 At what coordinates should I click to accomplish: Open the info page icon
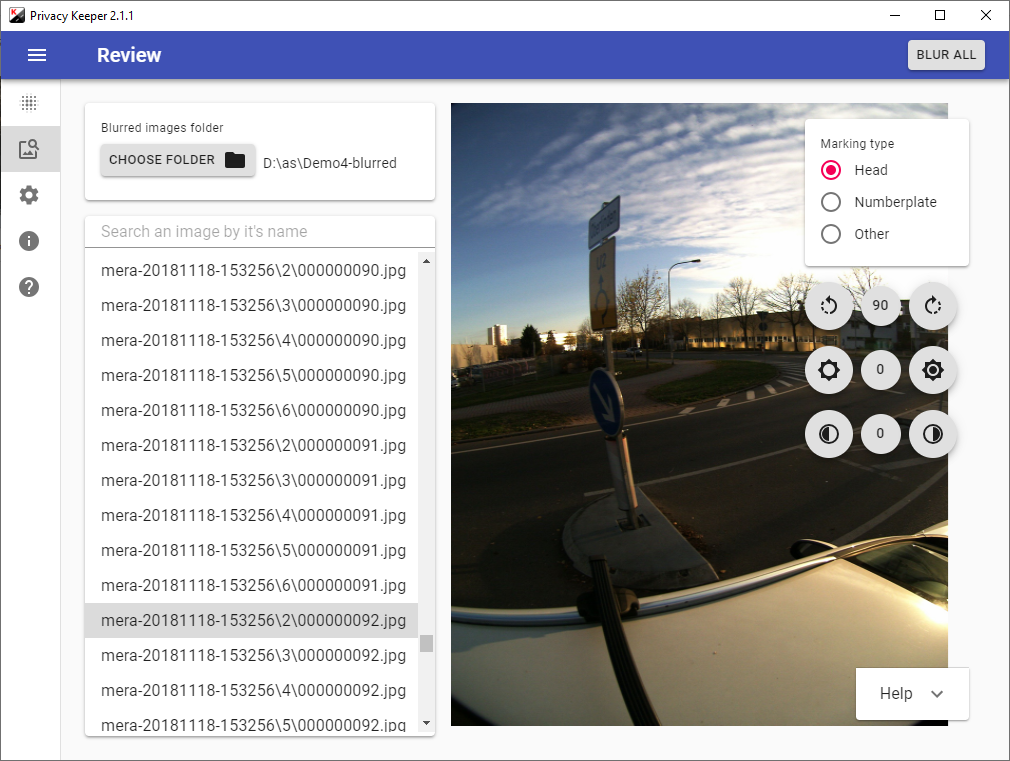coord(29,241)
